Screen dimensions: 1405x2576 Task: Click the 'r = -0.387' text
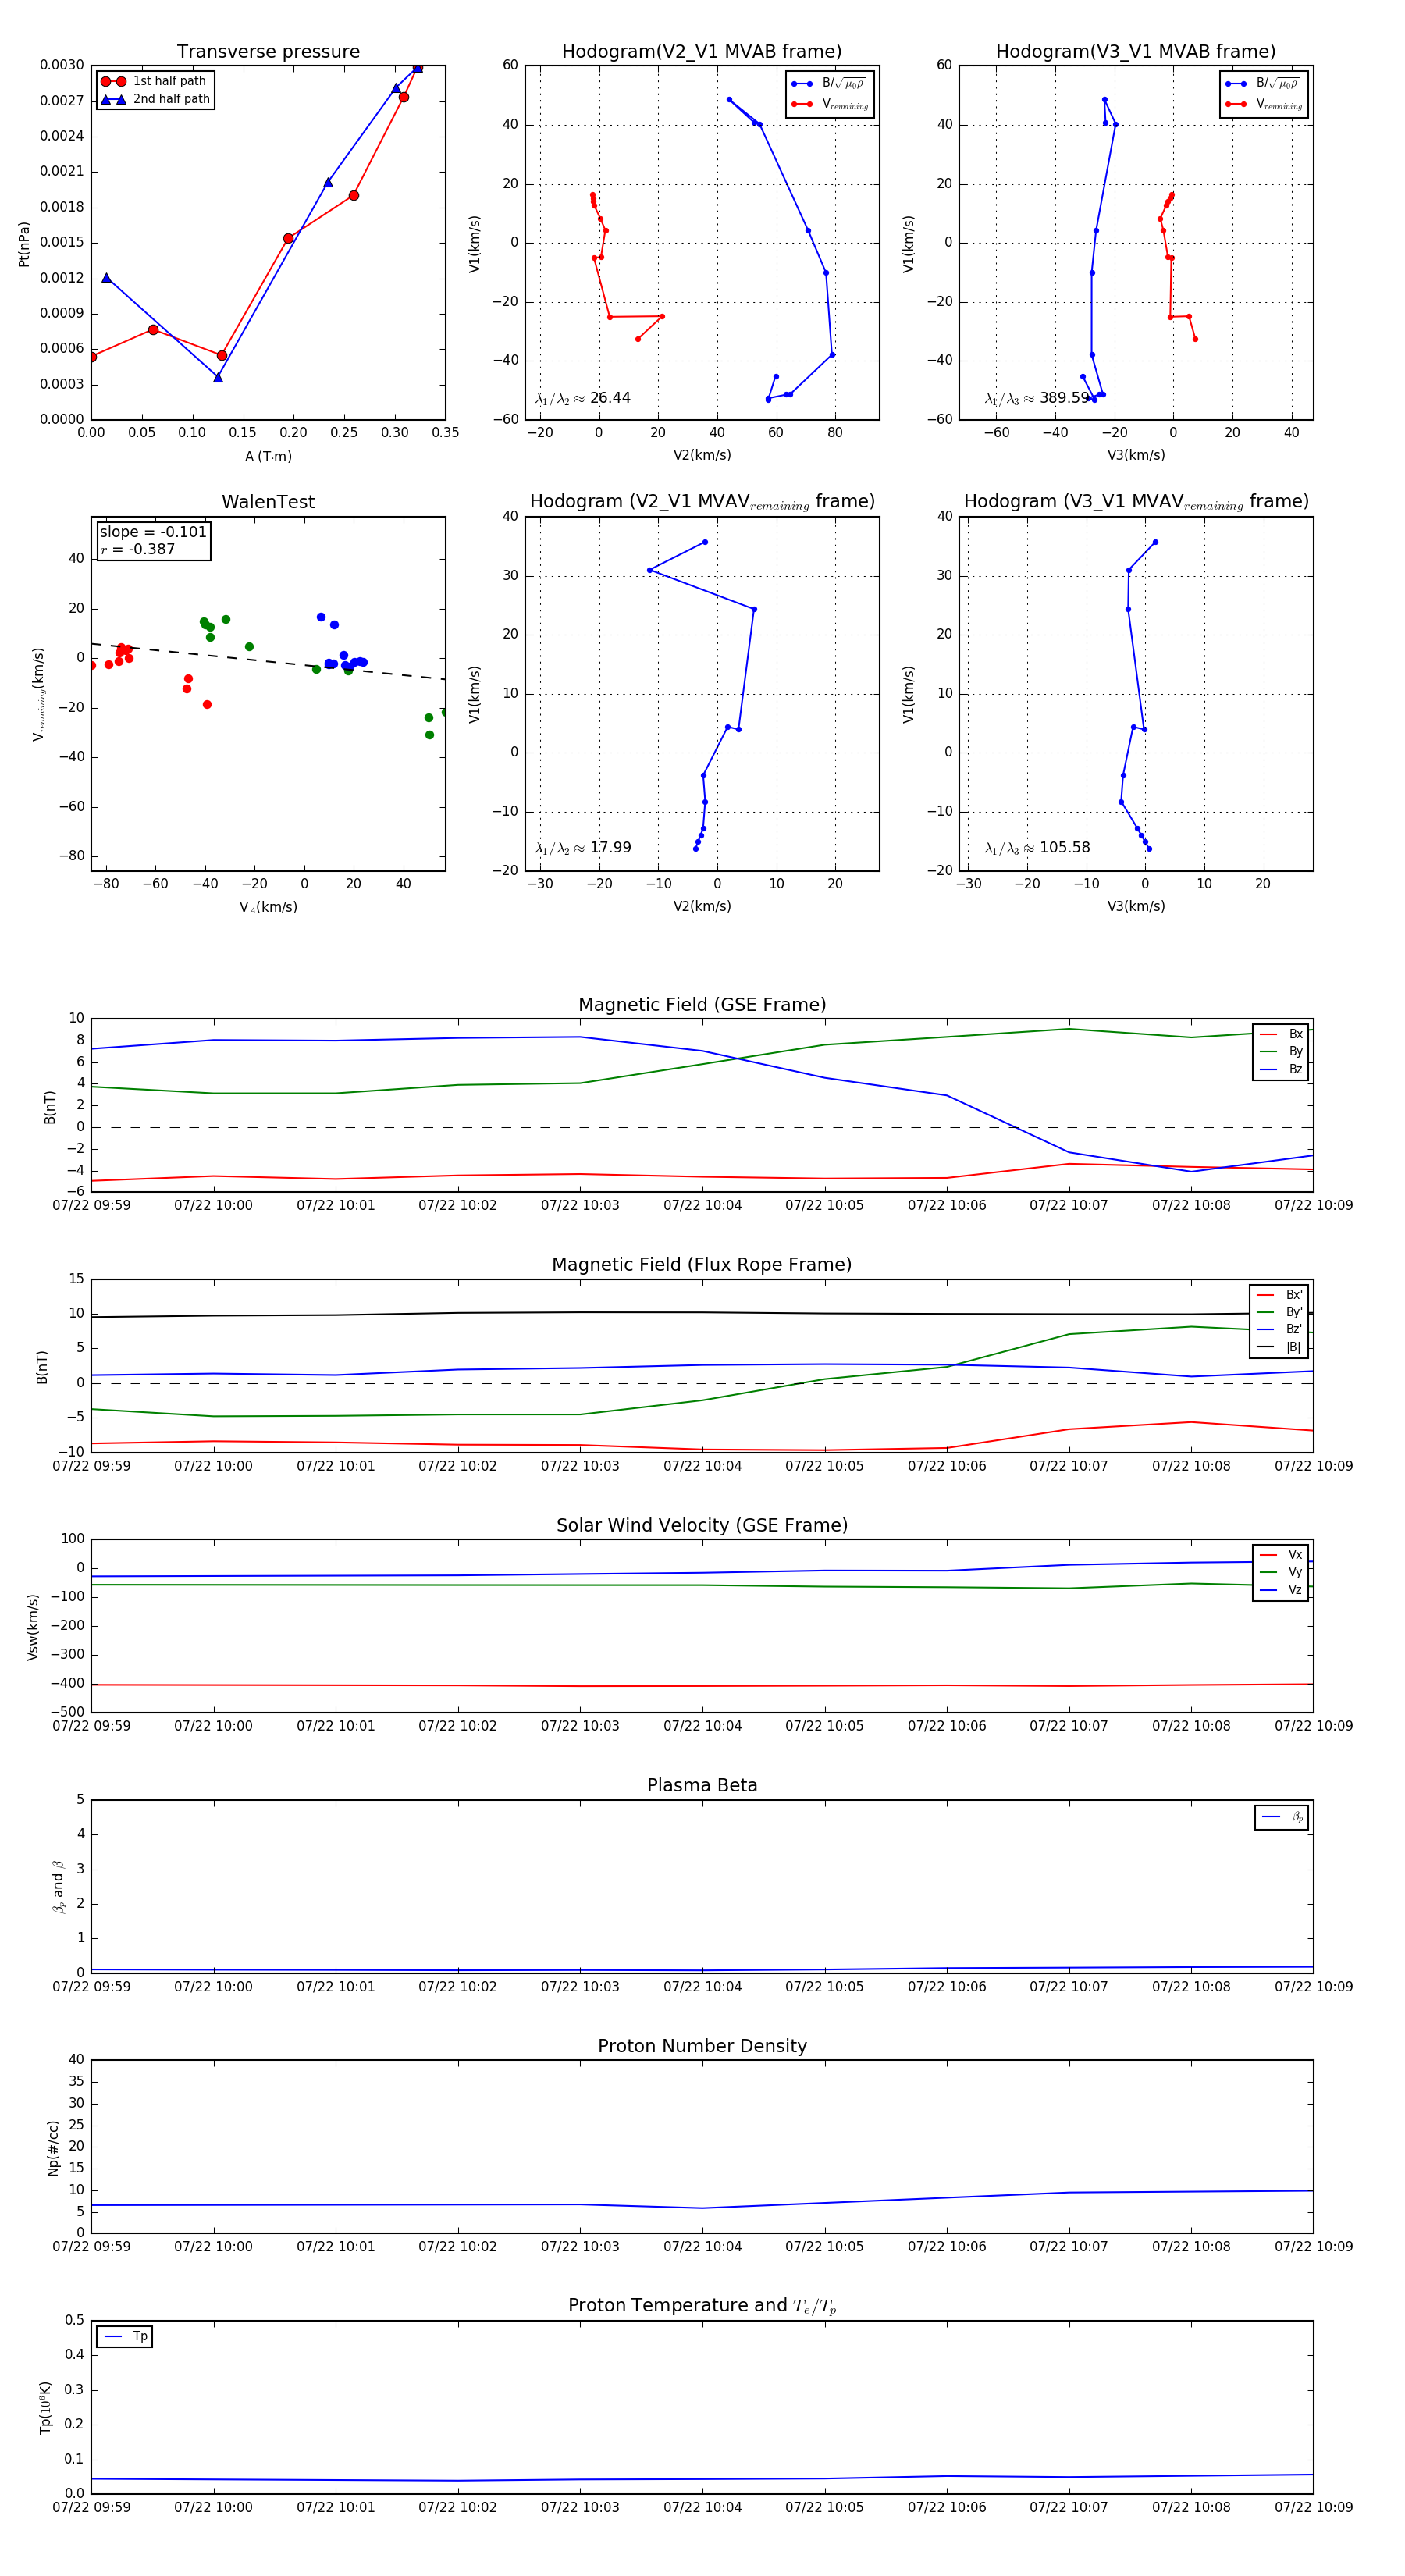tap(138, 549)
